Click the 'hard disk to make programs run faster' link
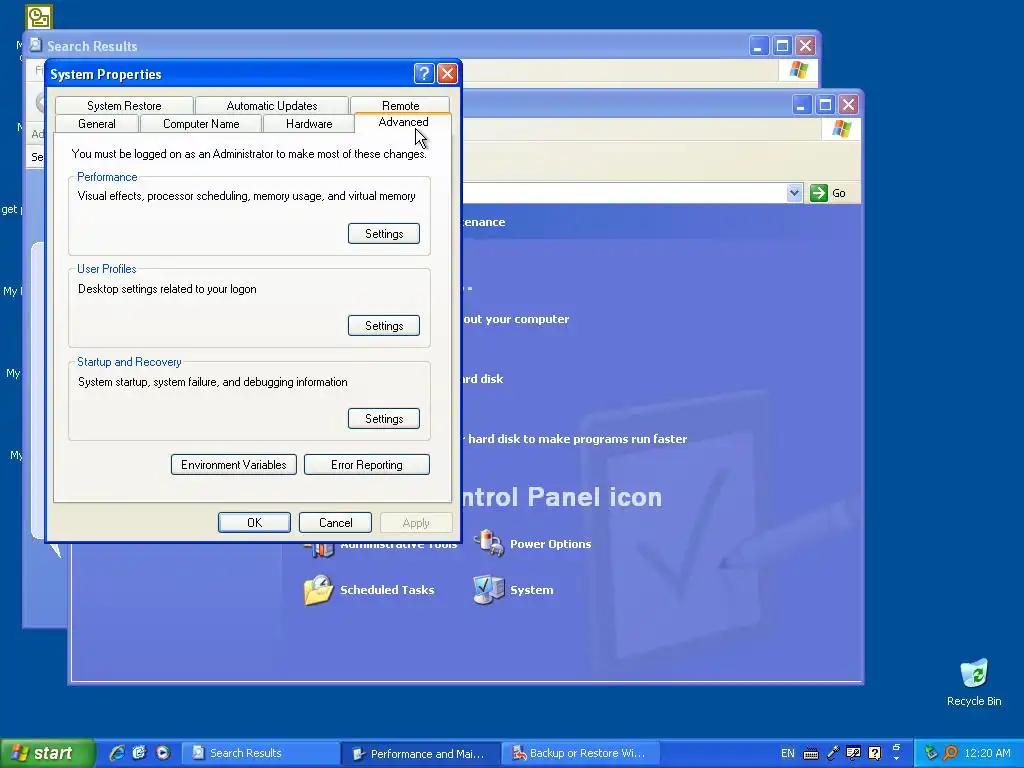 tap(577, 439)
